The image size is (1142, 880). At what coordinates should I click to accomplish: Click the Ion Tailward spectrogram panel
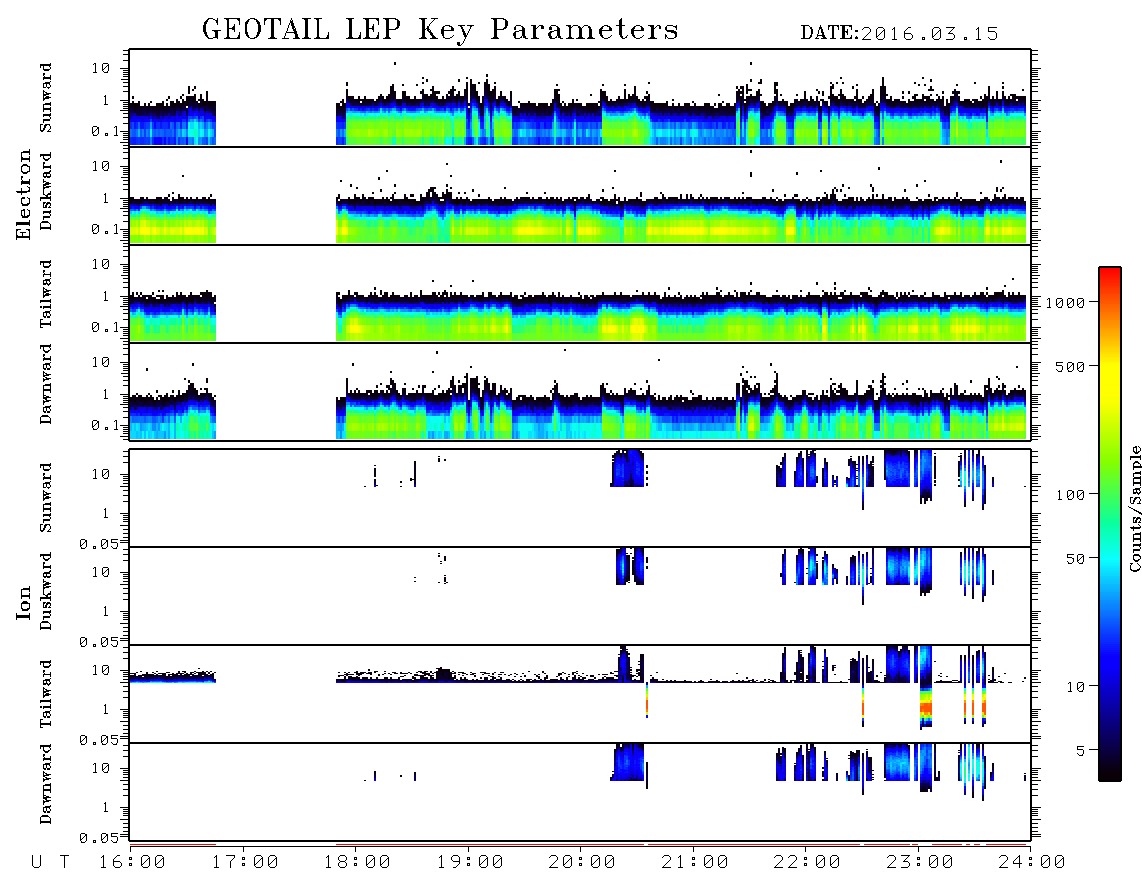click(x=580, y=694)
